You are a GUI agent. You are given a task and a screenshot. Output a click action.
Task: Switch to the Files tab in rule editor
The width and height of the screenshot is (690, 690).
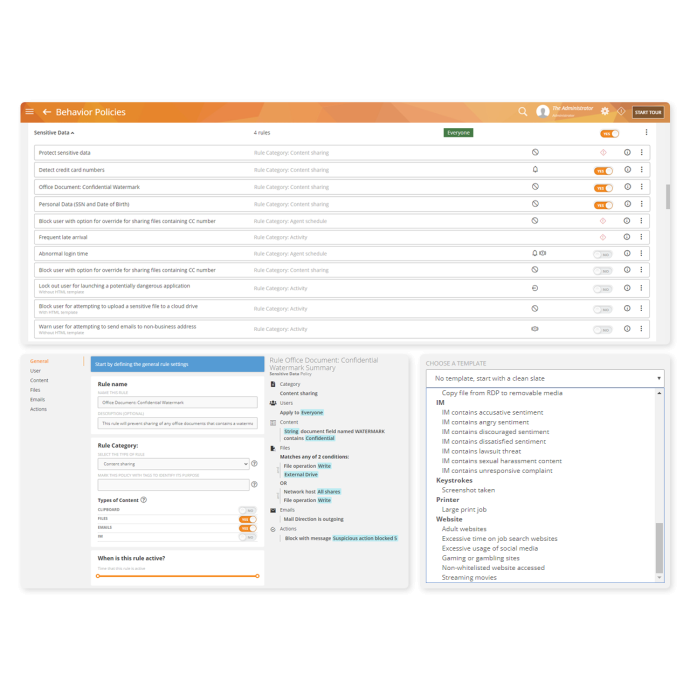pos(36,390)
